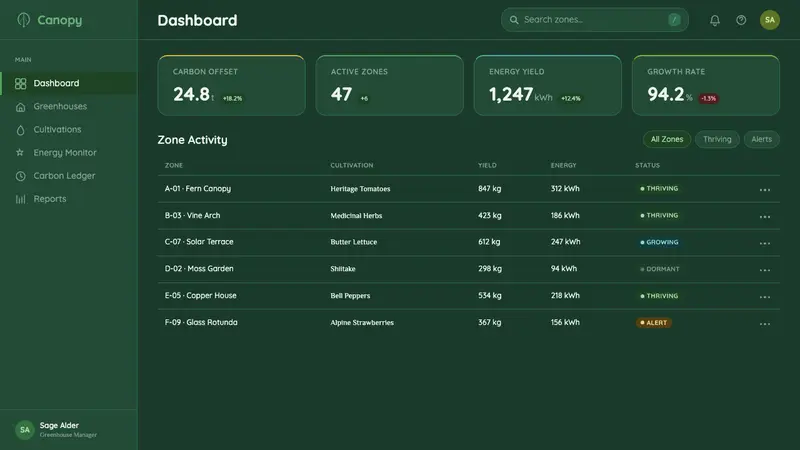Filter zones by Thriving
800x450 pixels.
click(x=717, y=139)
